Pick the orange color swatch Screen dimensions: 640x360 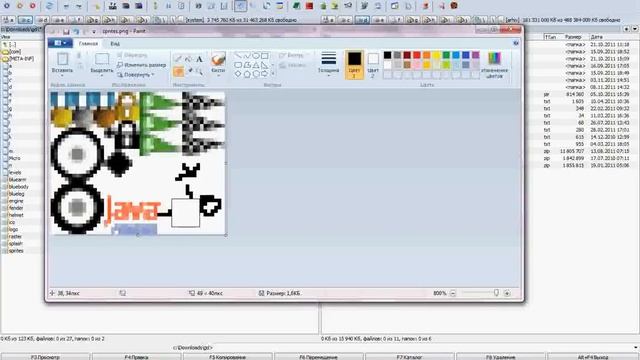click(427, 55)
